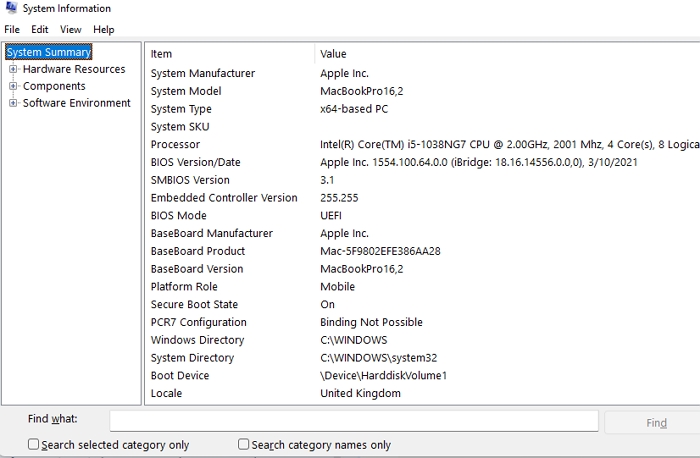
Task: Tick Search category names only checkbox
Action: click(243, 444)
